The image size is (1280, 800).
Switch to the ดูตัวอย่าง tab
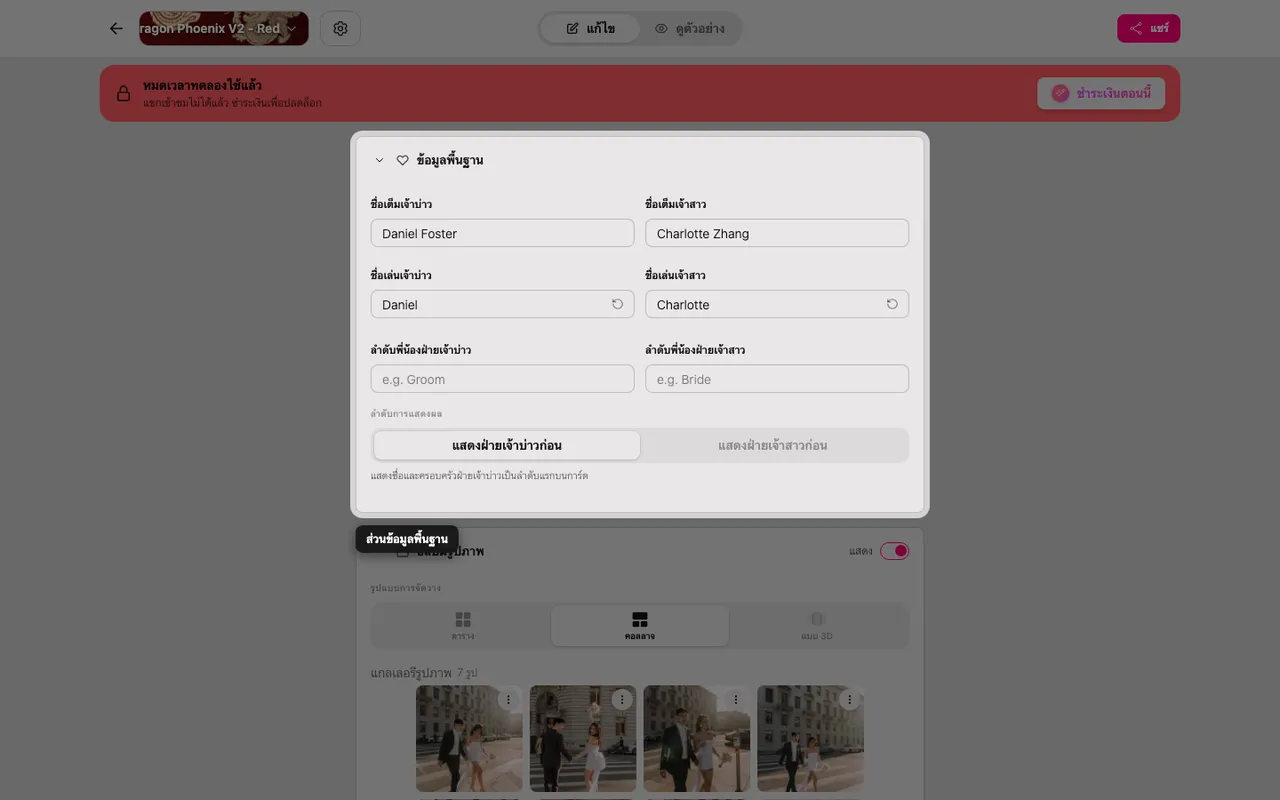pyautogui.click(x=689, y=28)
